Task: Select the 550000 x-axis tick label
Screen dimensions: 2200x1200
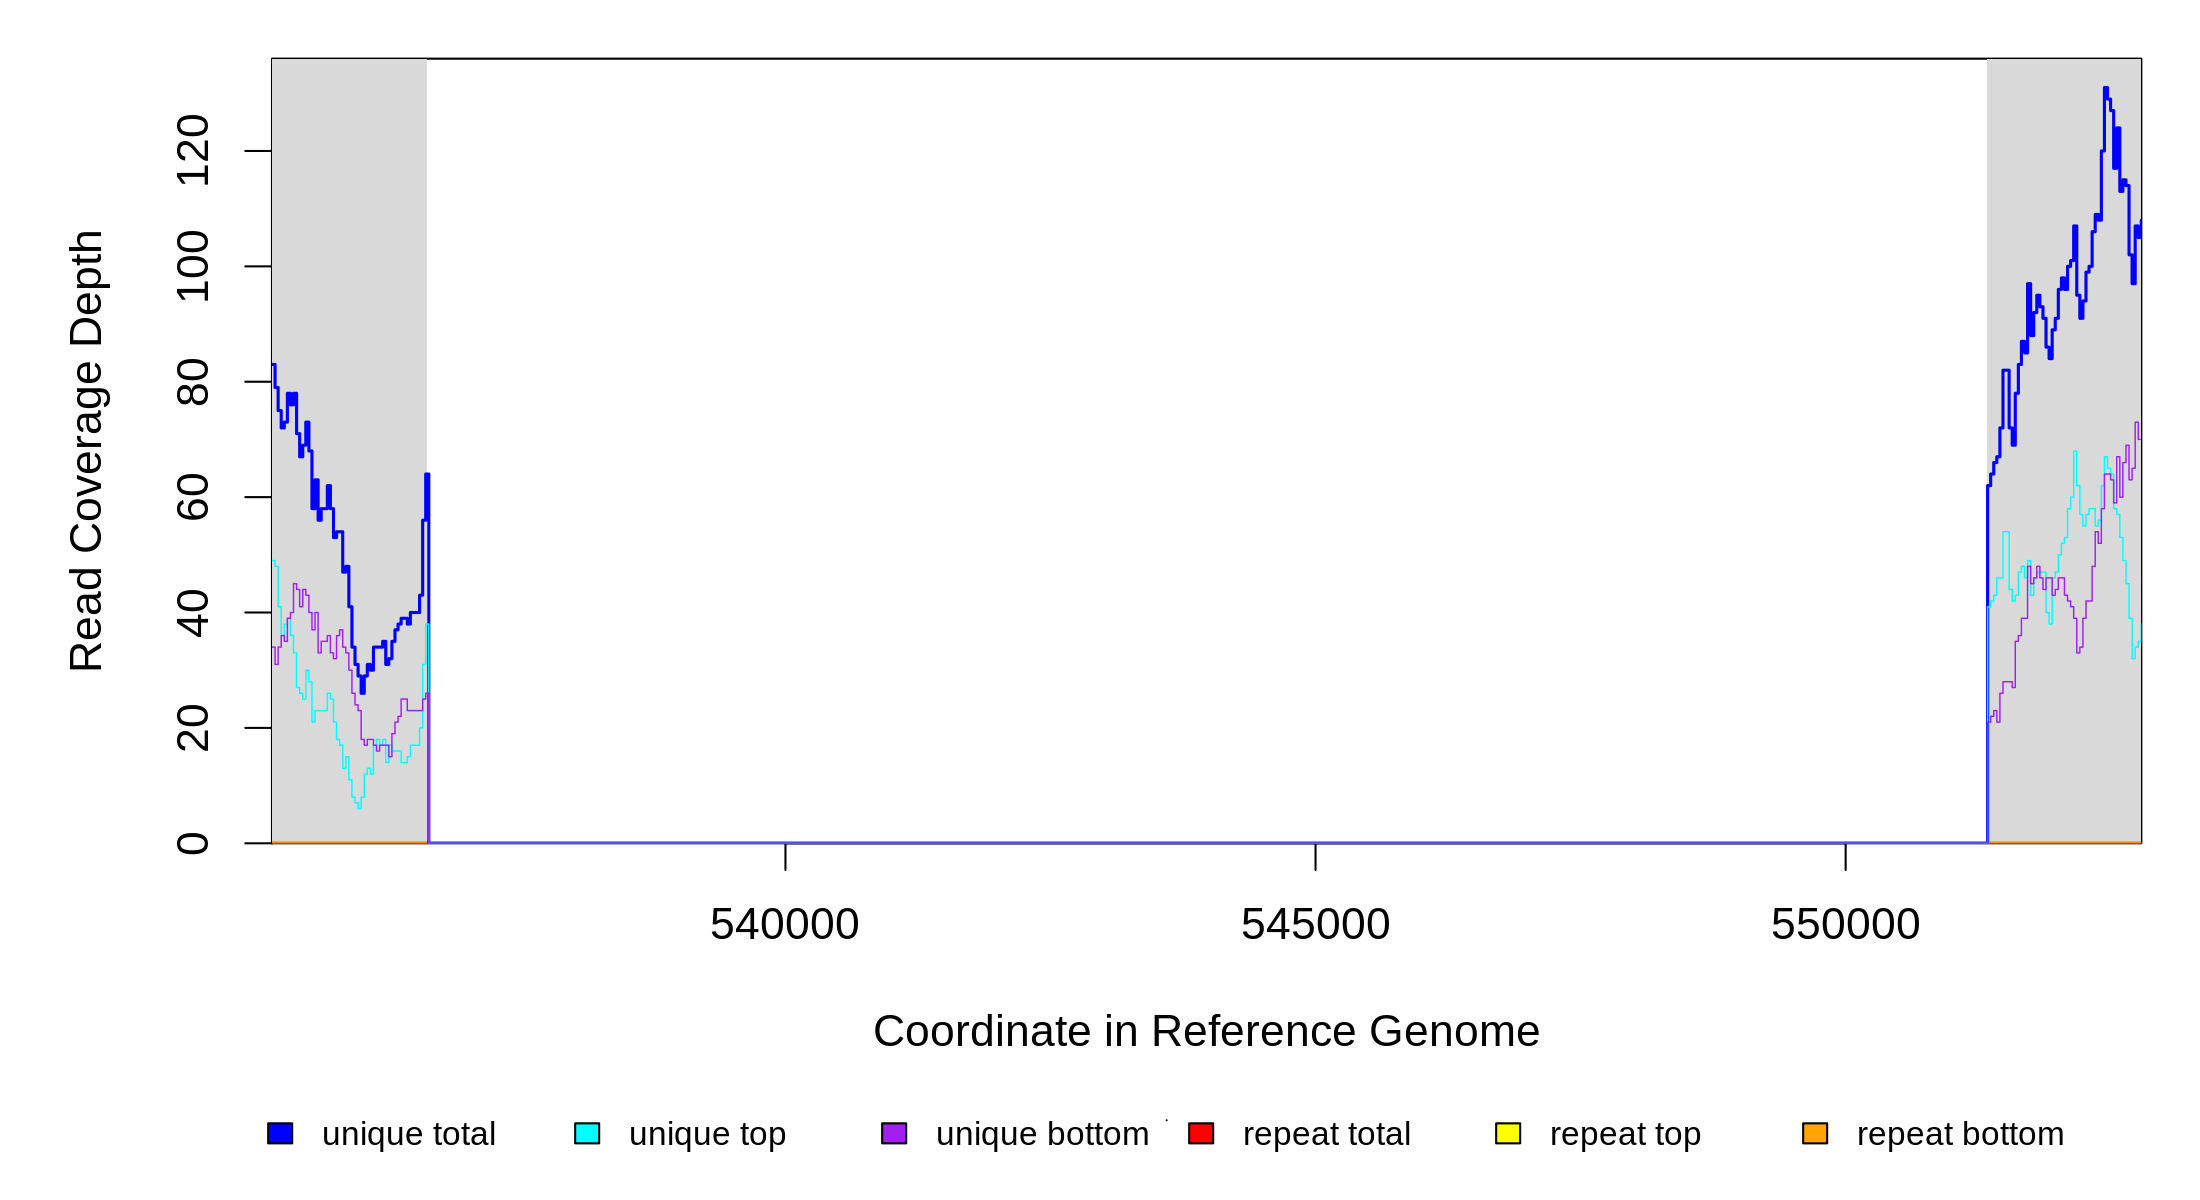Action: click(x=1845, y=924)
